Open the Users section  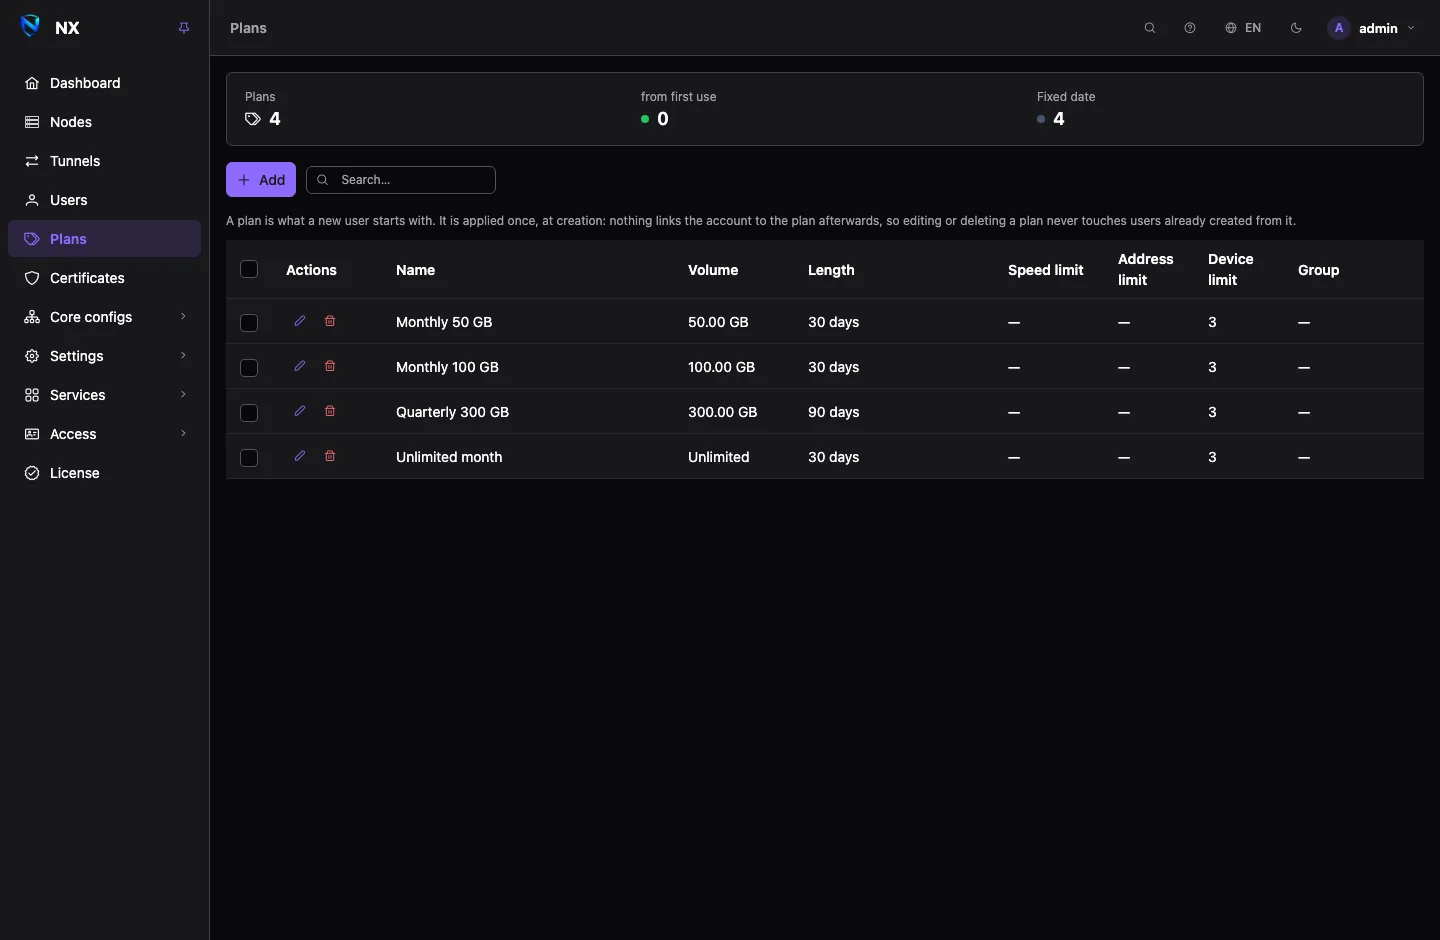104,200
